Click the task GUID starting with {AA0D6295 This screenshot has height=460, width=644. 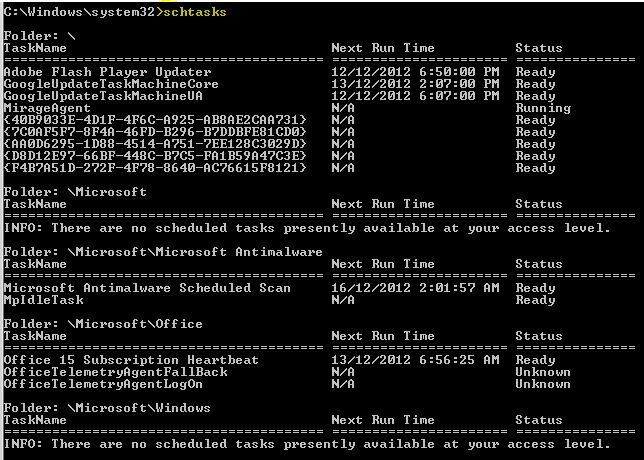tap(155, 144)
